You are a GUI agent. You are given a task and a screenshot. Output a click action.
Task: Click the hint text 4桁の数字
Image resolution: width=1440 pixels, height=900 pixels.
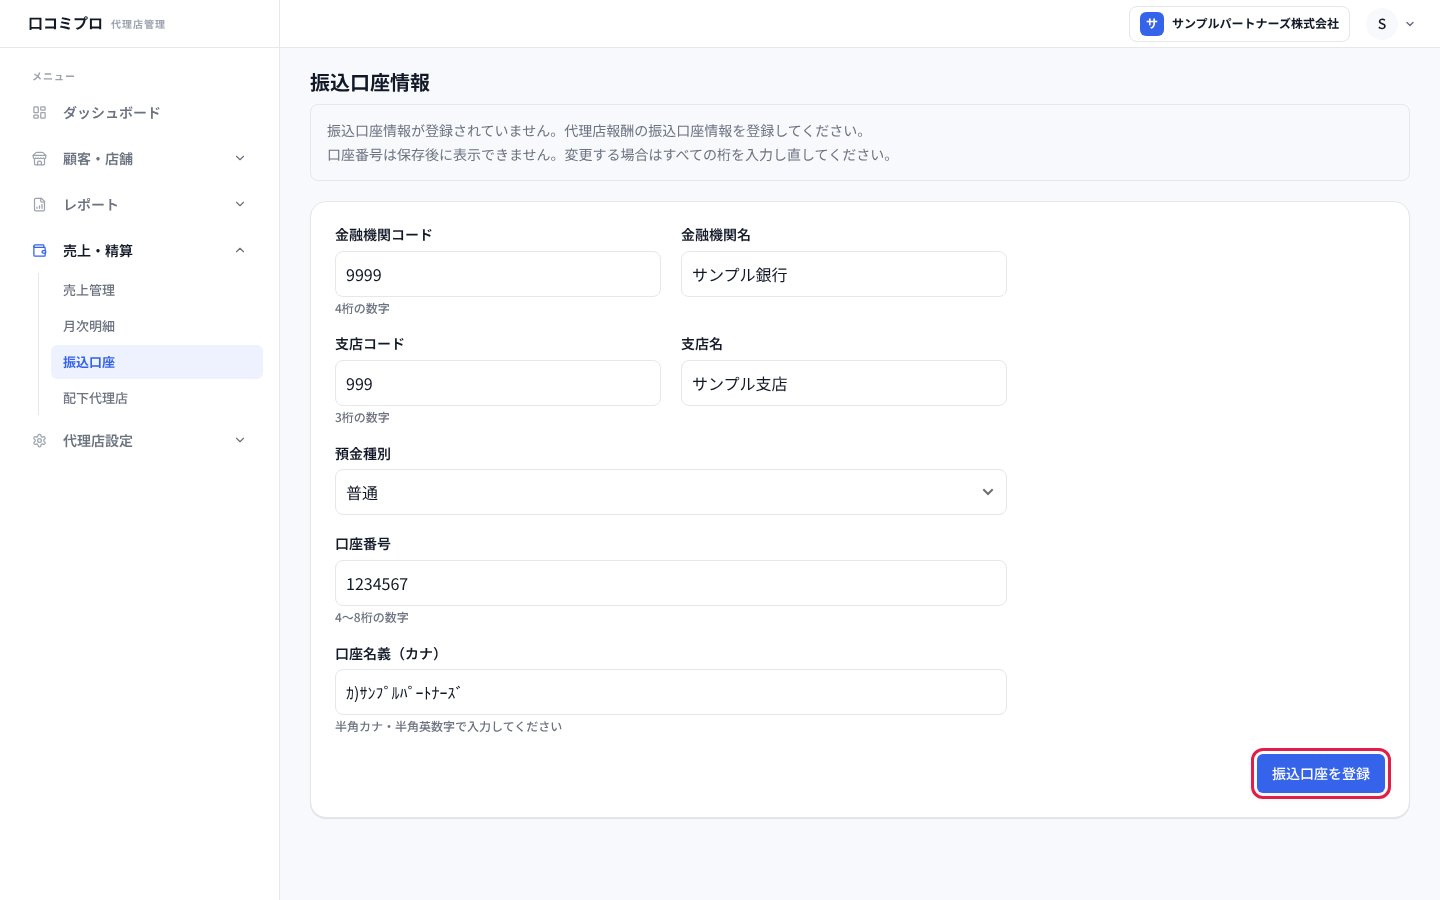click(x=362, y=309)
